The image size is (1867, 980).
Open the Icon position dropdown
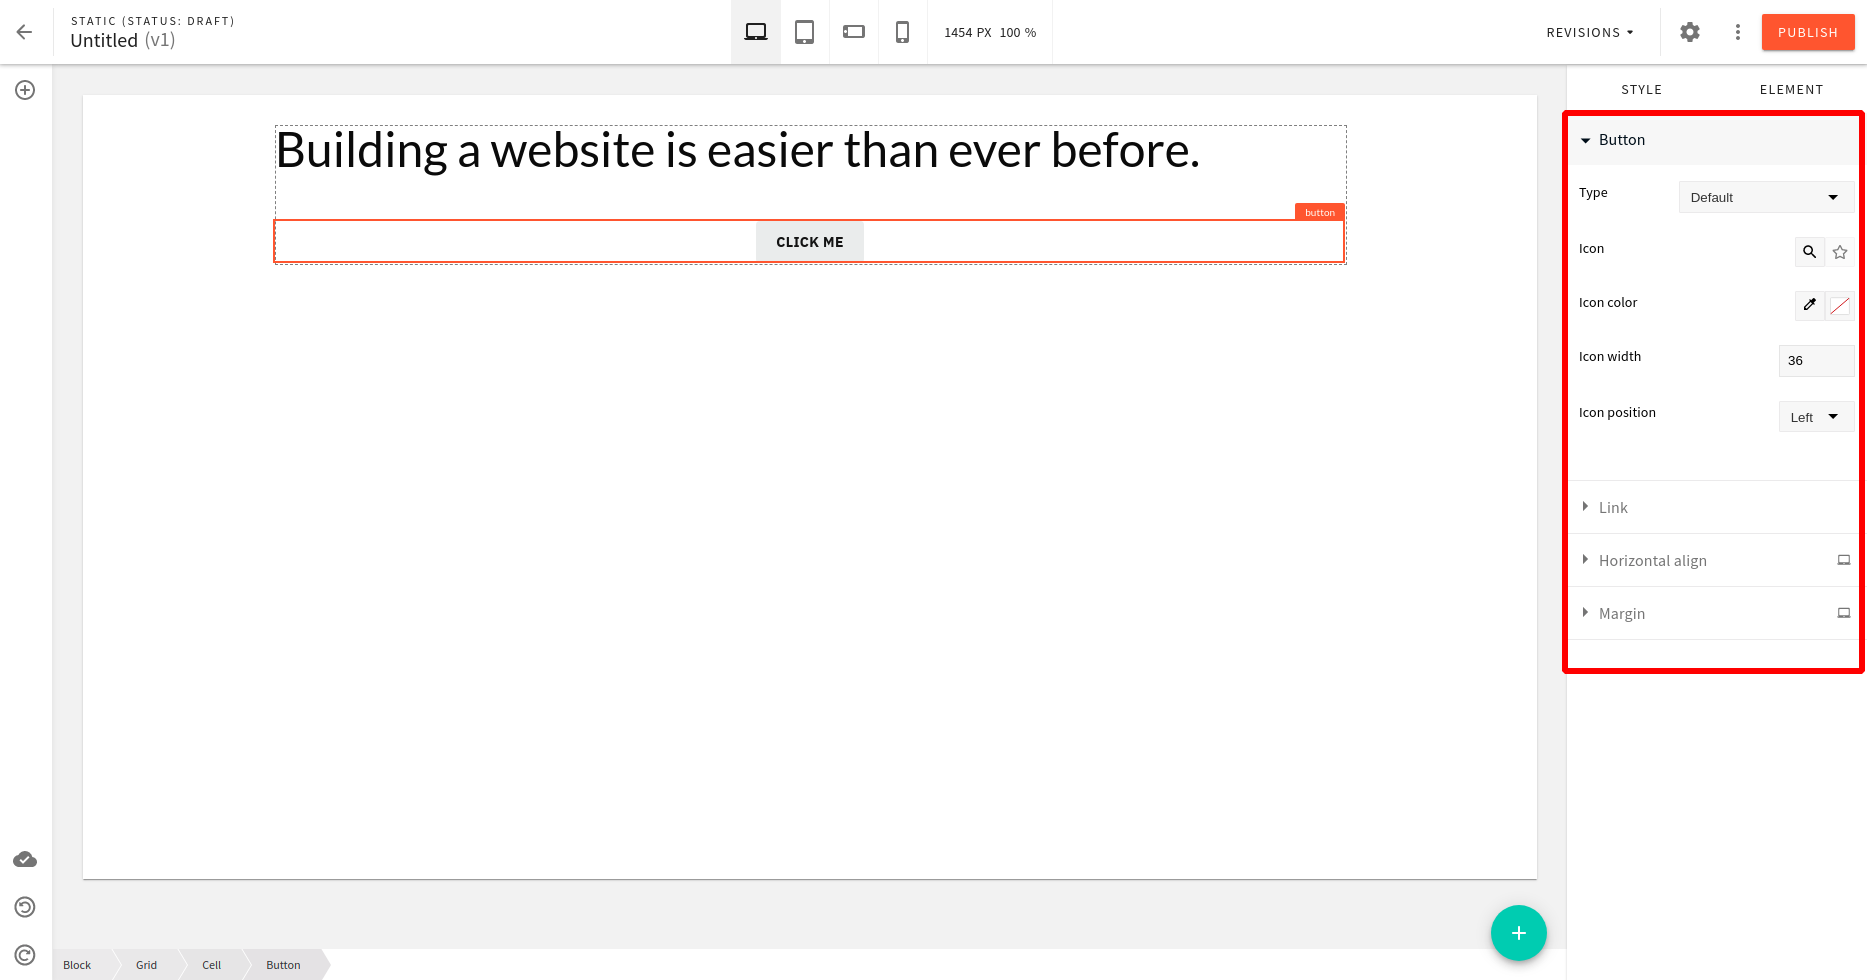1816,416
